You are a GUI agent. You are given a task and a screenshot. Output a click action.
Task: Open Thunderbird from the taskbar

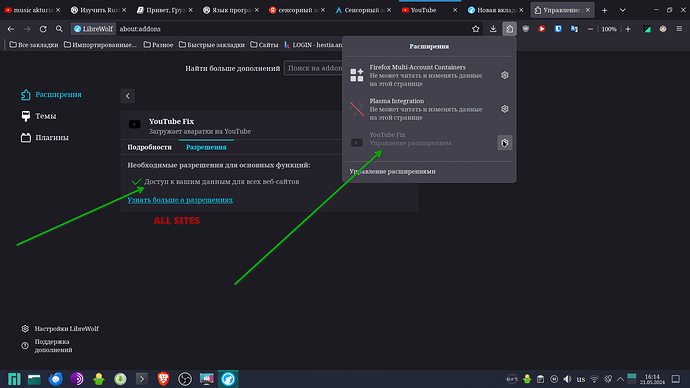[55, 379]
